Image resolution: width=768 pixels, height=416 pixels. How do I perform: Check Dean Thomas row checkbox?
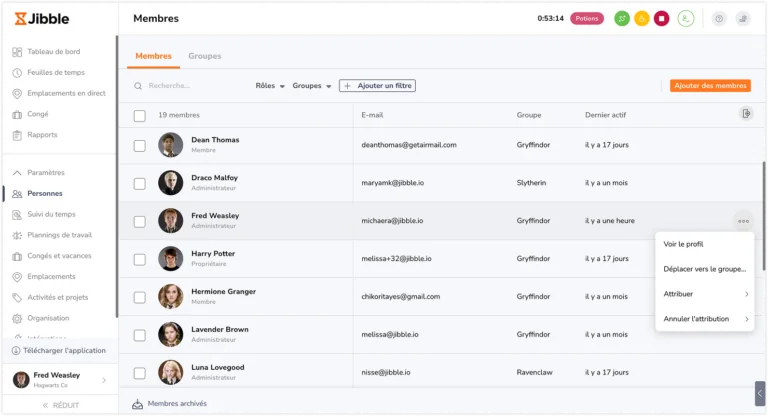pos(140,146)
